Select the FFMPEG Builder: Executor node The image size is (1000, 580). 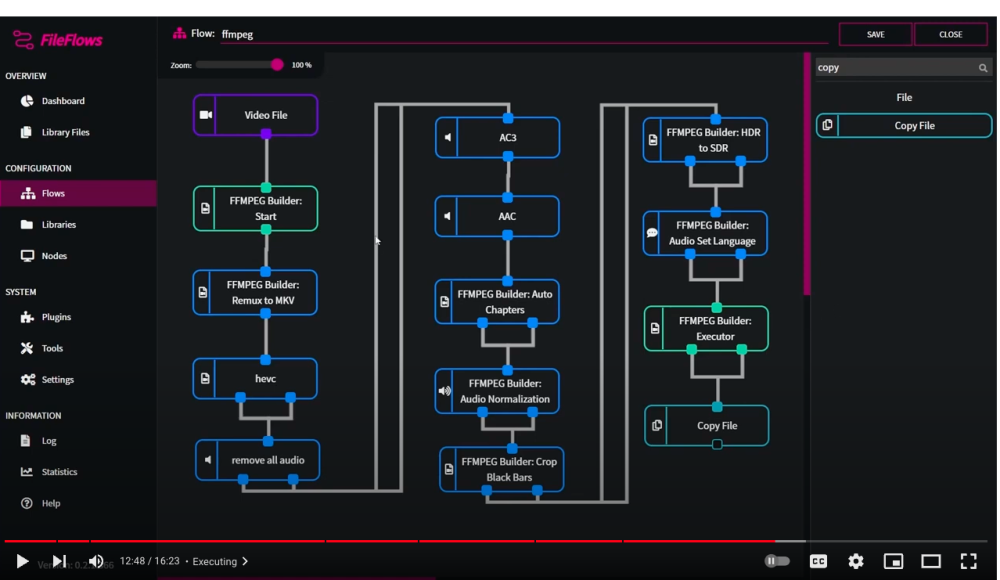click(707, 329)
